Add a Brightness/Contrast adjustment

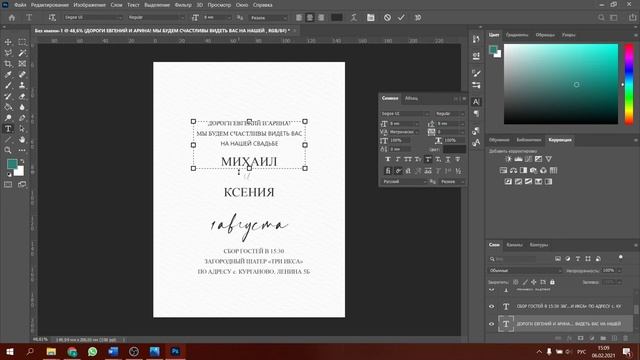(508, 159)
